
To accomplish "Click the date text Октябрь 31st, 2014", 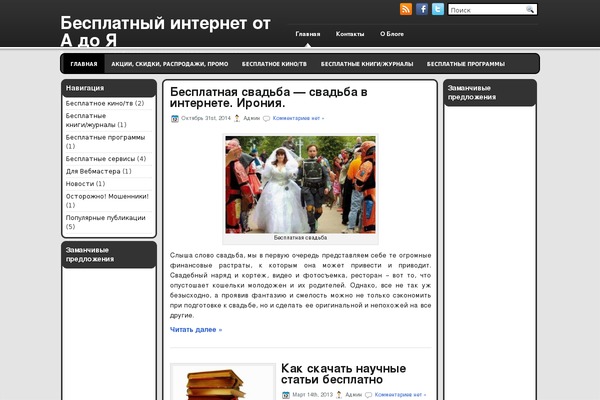I will click(206, 118).
